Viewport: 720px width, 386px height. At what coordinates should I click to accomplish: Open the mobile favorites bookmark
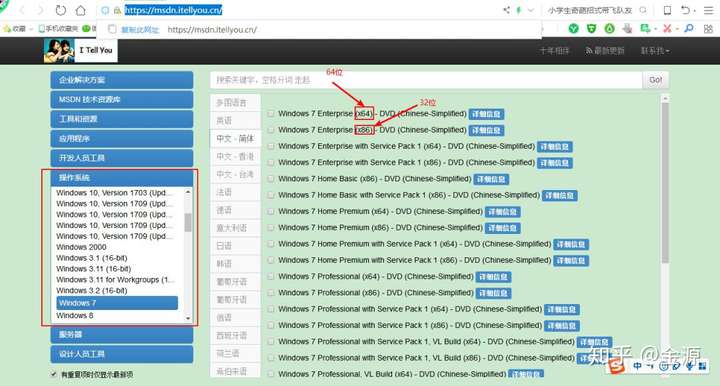(x=58, y=28)
